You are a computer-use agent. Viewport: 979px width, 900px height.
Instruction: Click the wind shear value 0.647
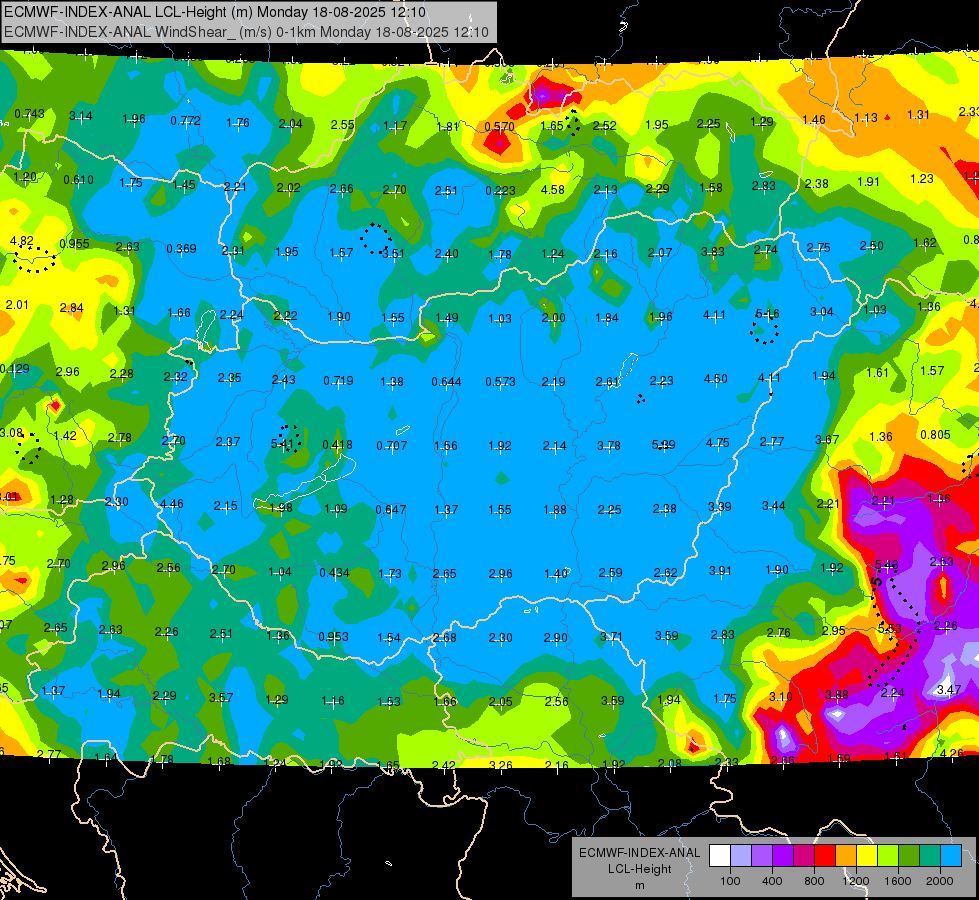tap(391, 510)
